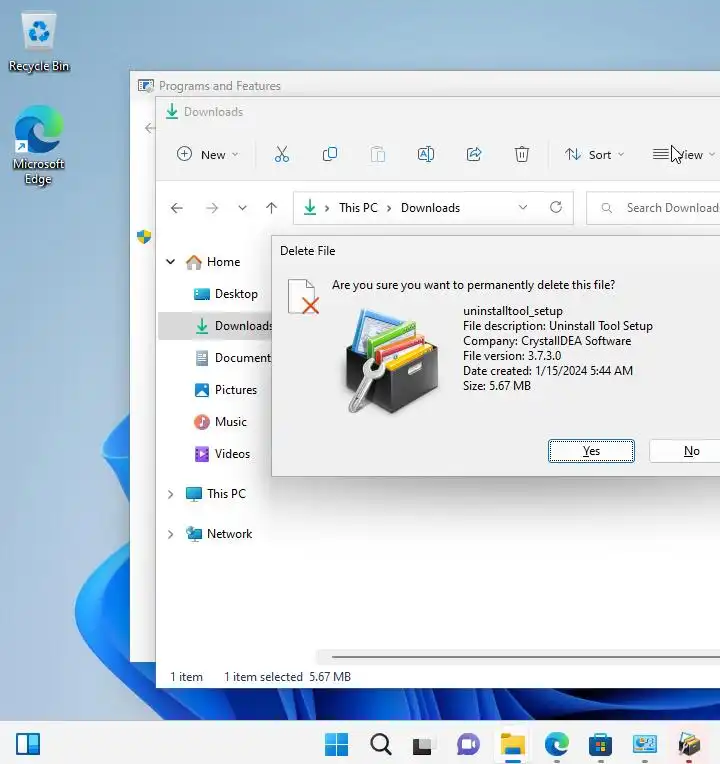
Task: Click the '1 item' status bar text
Action: coord(186,677)
